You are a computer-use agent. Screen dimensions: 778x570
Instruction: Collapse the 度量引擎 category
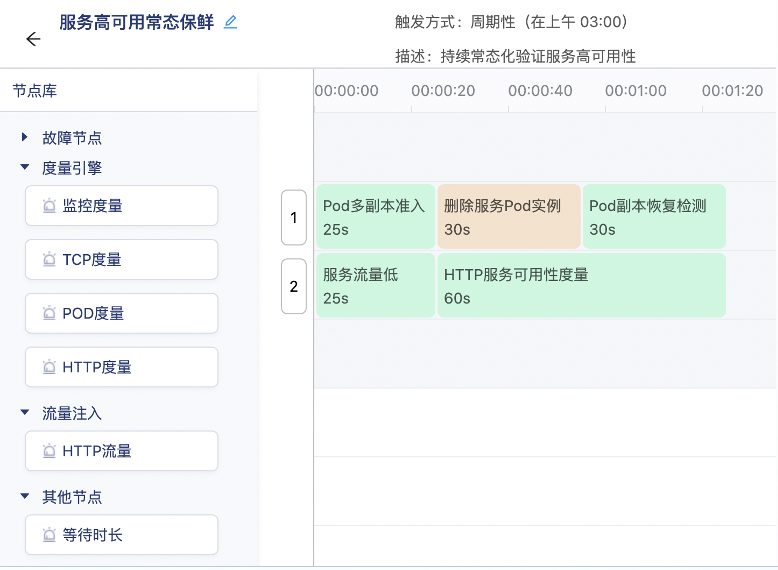tap(25, 168)
